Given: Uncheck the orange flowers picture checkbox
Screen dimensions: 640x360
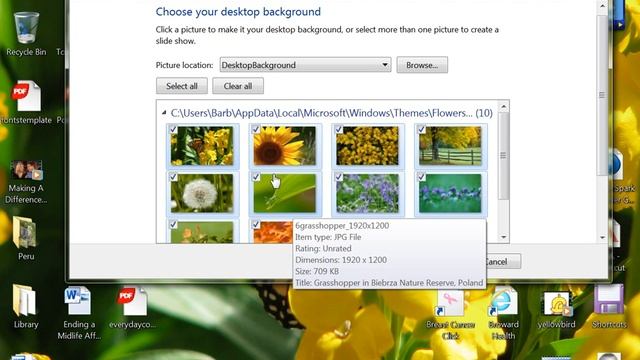Looking at the screenshot, I should (256, 224).
